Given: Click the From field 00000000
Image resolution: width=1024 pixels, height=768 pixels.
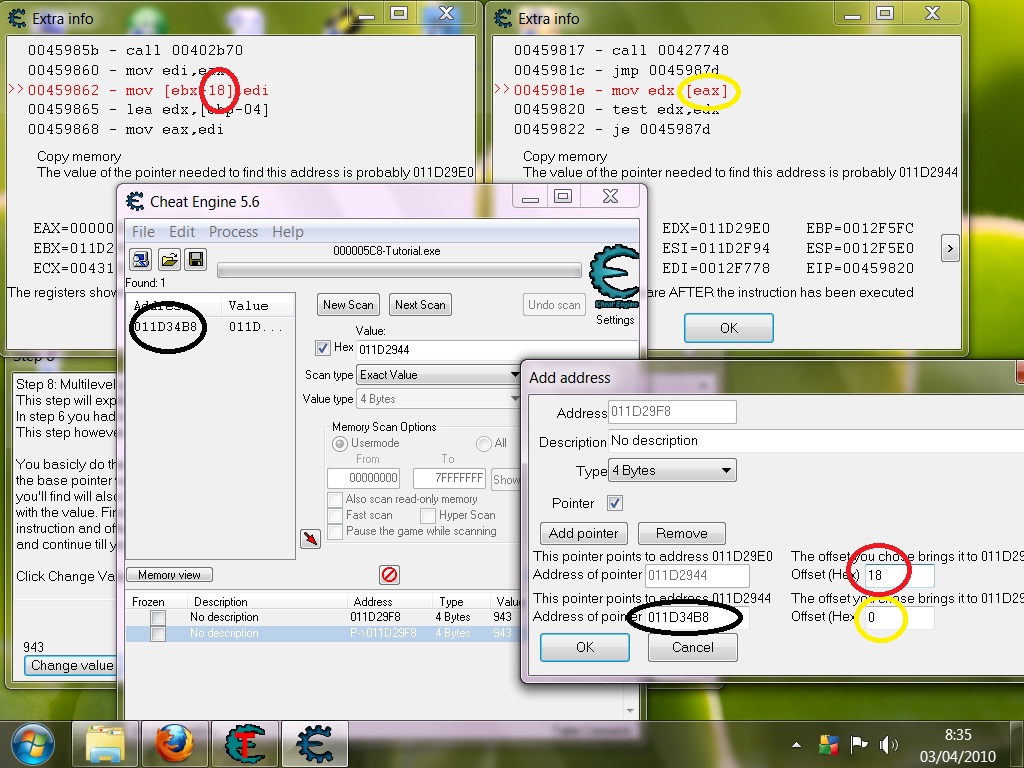Looking at the screenshot, I should click(363, 478).
